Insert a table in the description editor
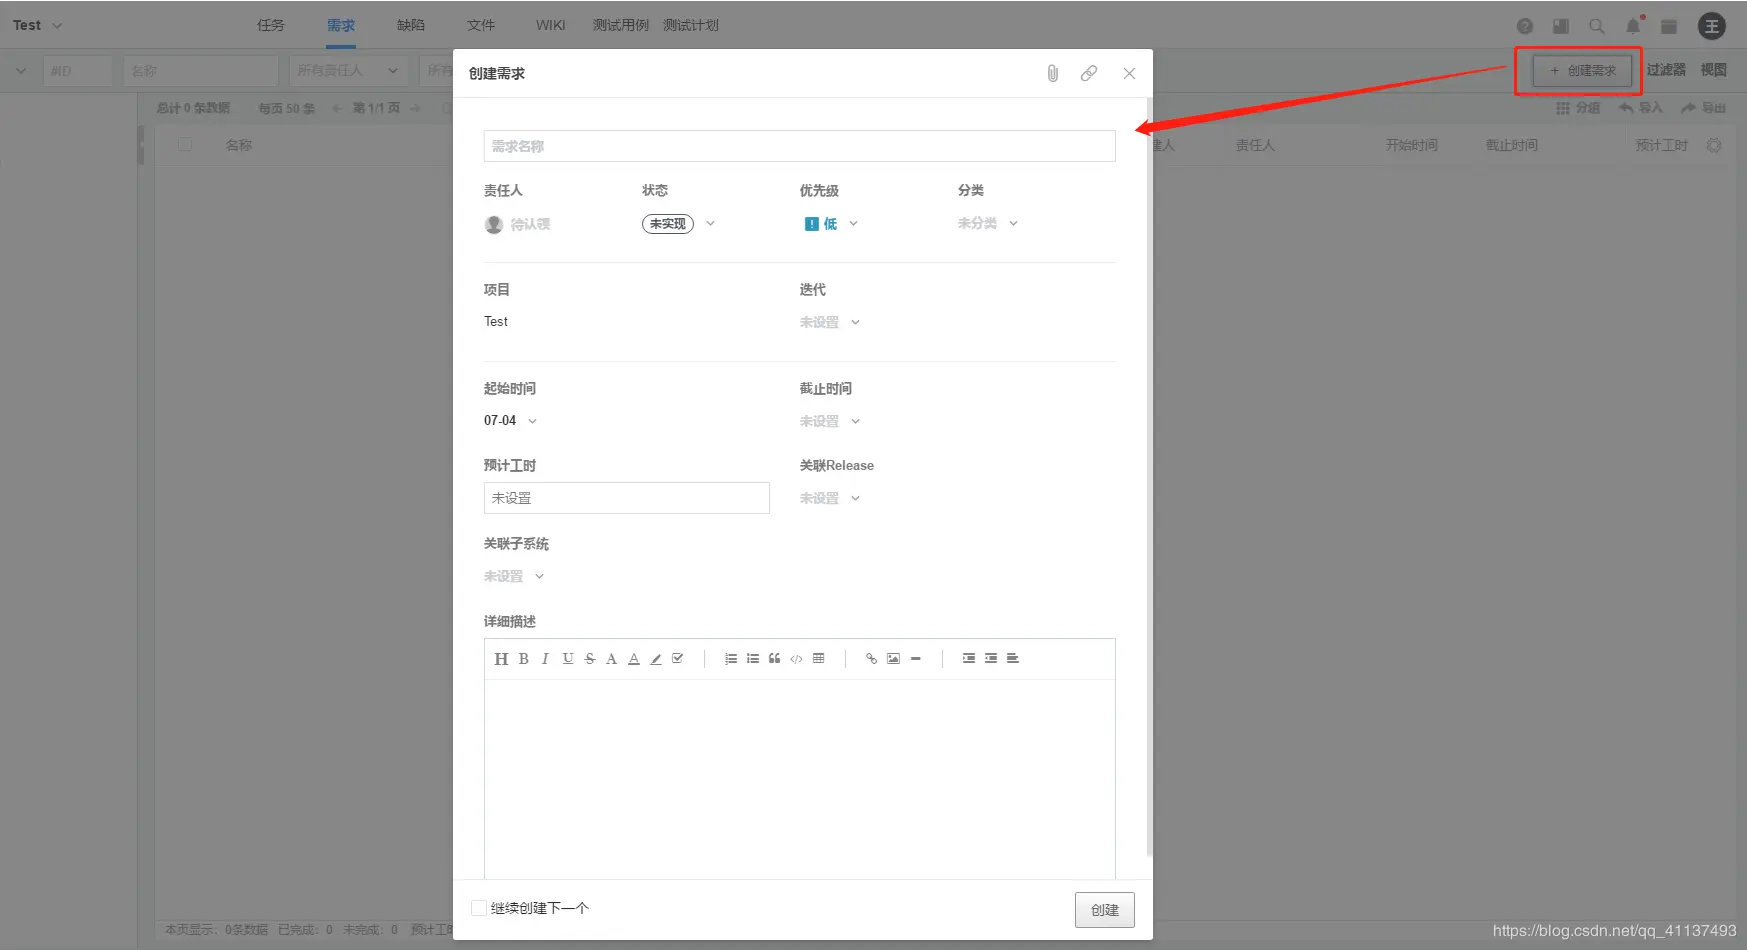This screenshot has width=1747, height=950. pos(818,658)
